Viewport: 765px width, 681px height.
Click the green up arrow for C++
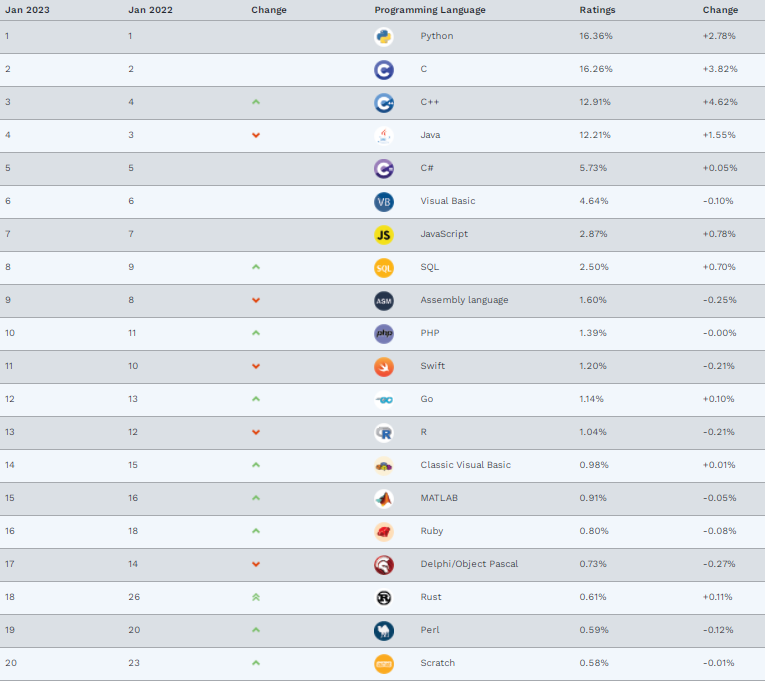point(256,102)
